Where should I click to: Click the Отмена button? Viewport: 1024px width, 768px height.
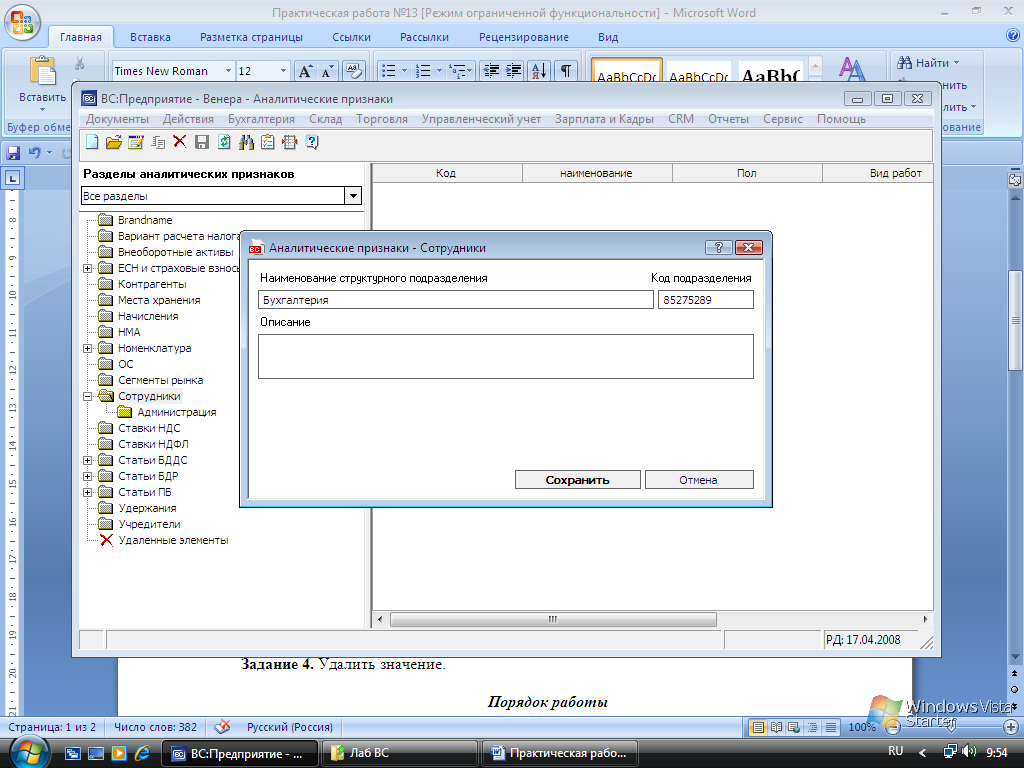(x=699, y=479)
